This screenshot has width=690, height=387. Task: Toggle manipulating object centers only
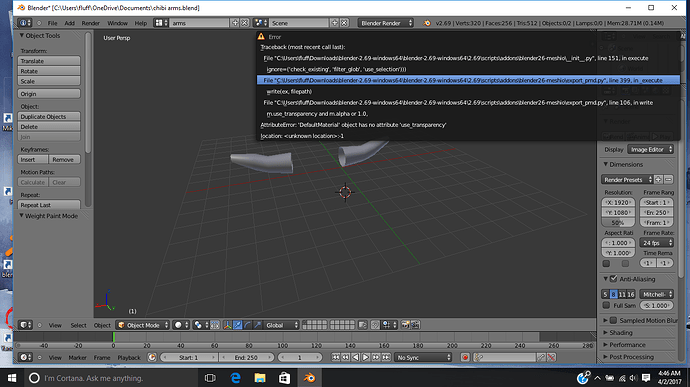[215, 325]
